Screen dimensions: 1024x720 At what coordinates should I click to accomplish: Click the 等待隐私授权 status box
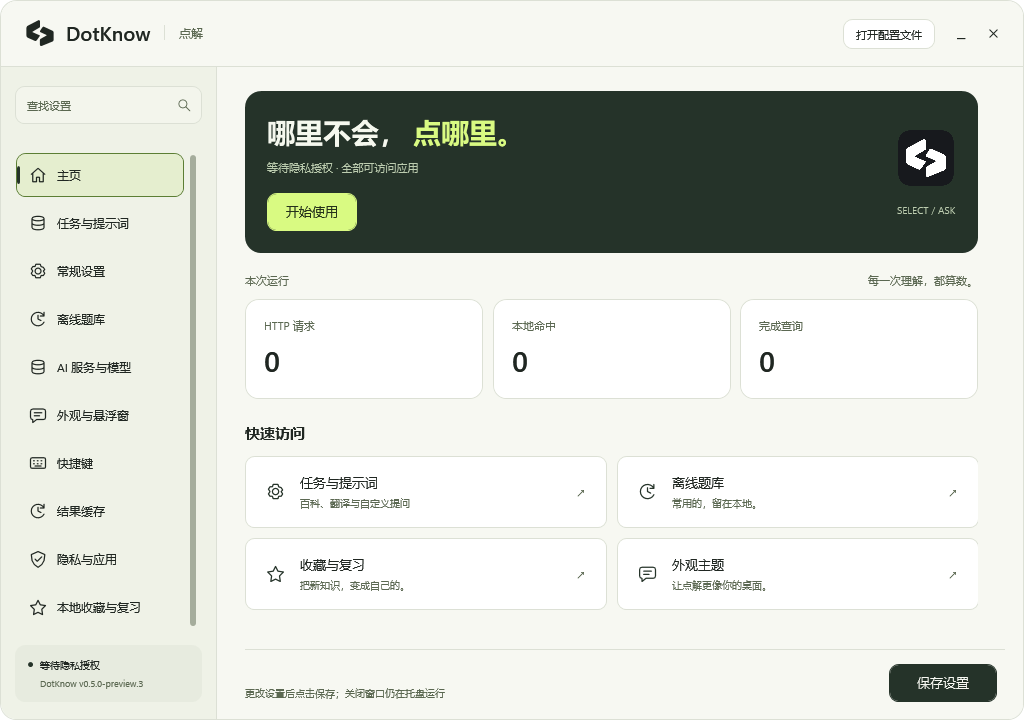point(108,674)
